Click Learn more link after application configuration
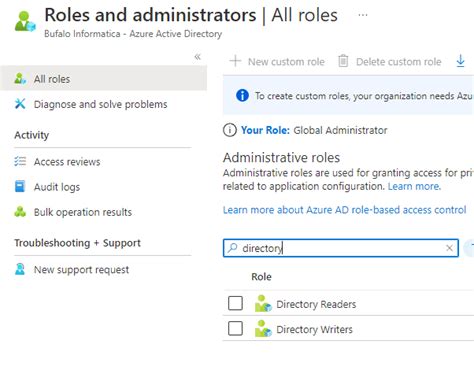Image resolution: width=474 pixels, height=374 pixels. (x=414, y=186)
